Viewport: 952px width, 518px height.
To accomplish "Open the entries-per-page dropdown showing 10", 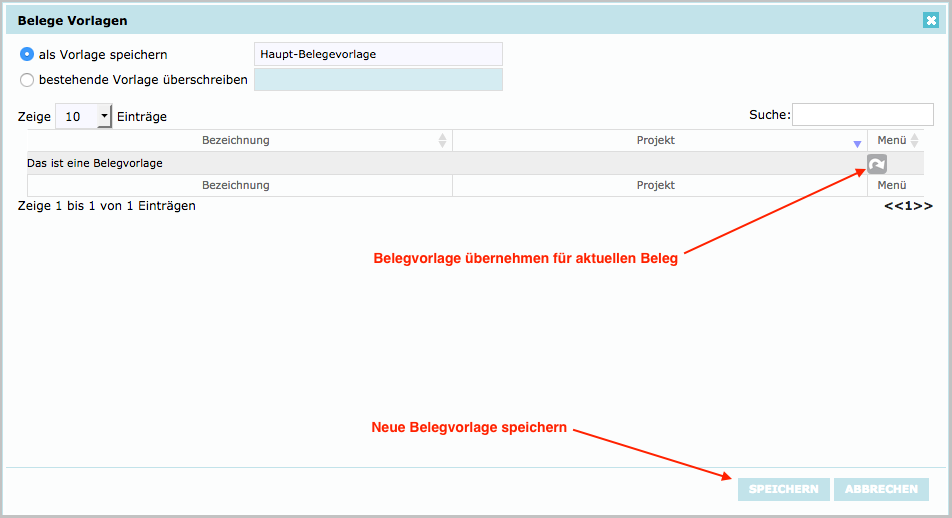I will point(104,117).
